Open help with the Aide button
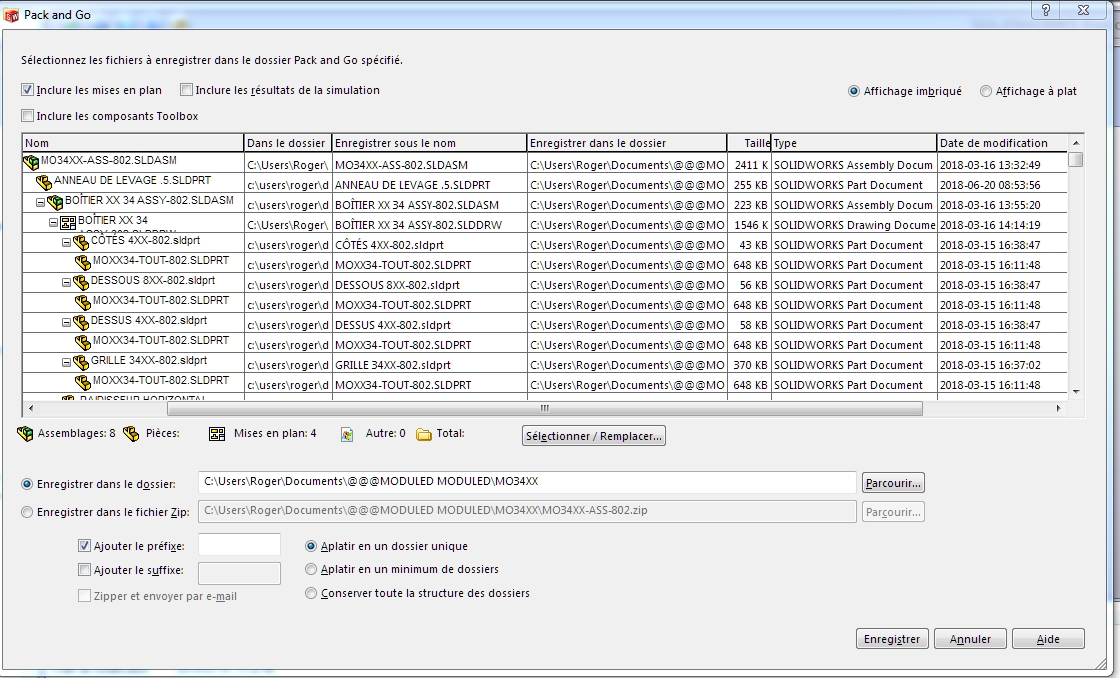 [1048, 639]
